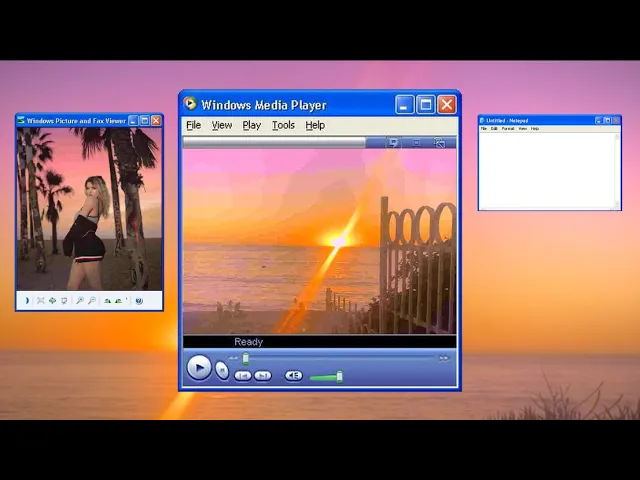The height and width of the screenshot is (480, 640).
Task: Click the photo displayed in Picture and Fax Viewer
Action: [89, 209]
